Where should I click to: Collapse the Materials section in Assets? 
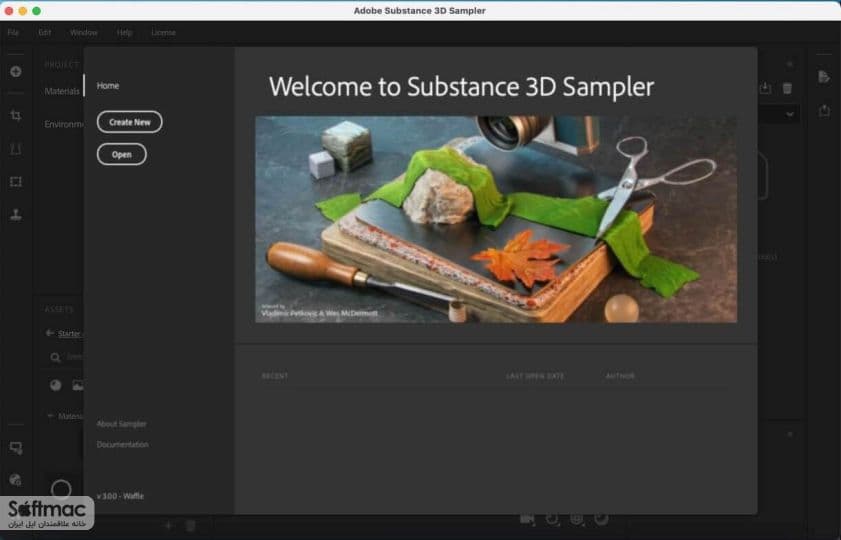[50, 416]
